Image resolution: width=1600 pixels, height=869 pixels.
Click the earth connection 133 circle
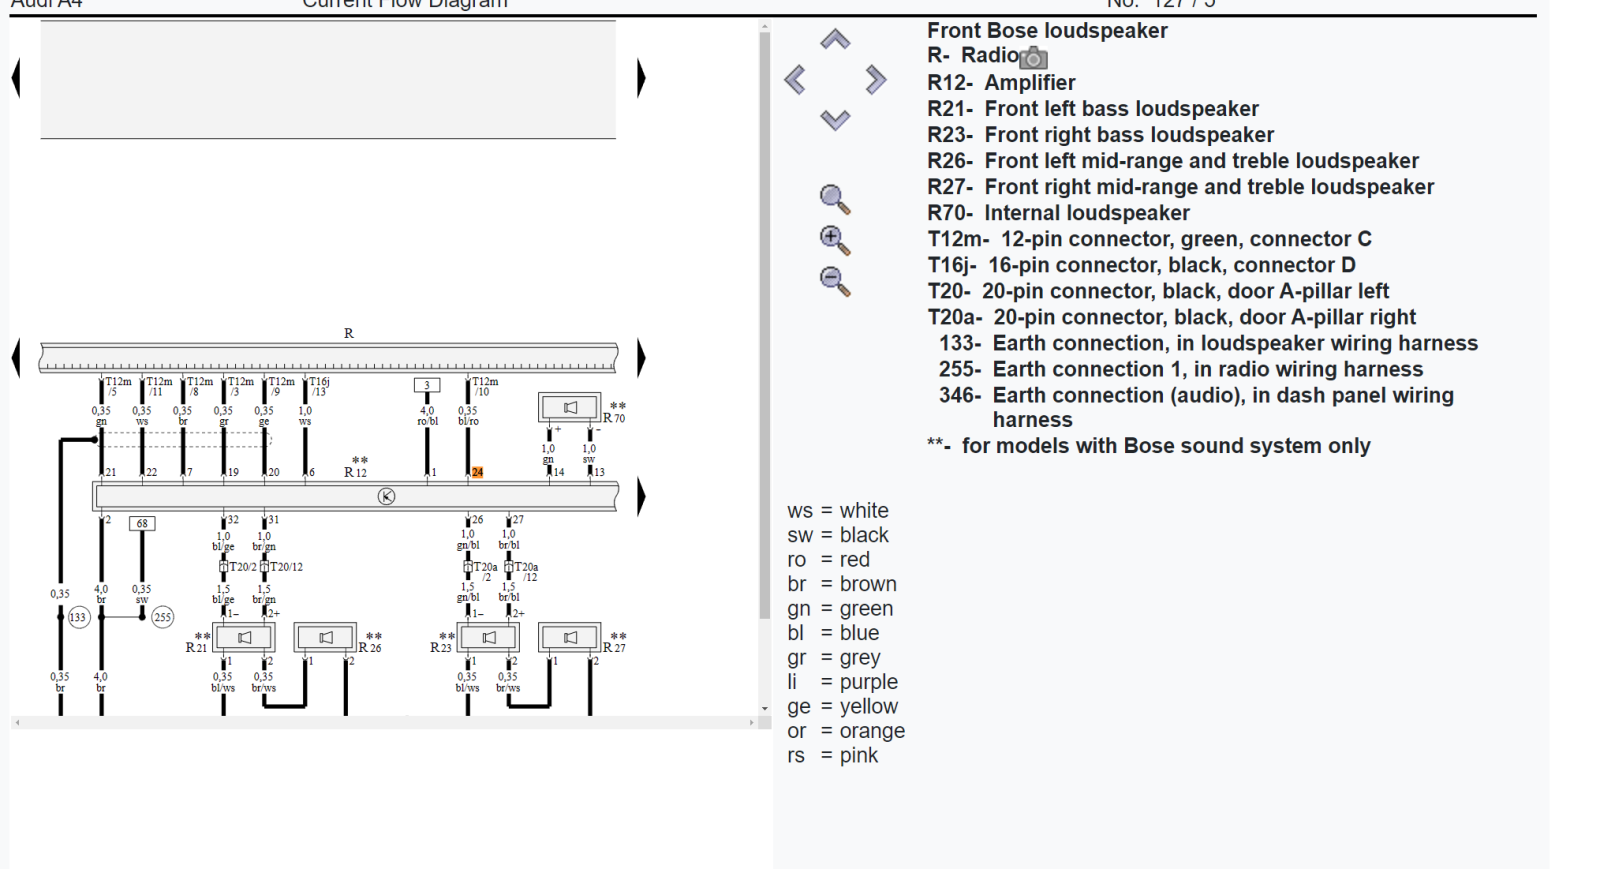[78, 617]
